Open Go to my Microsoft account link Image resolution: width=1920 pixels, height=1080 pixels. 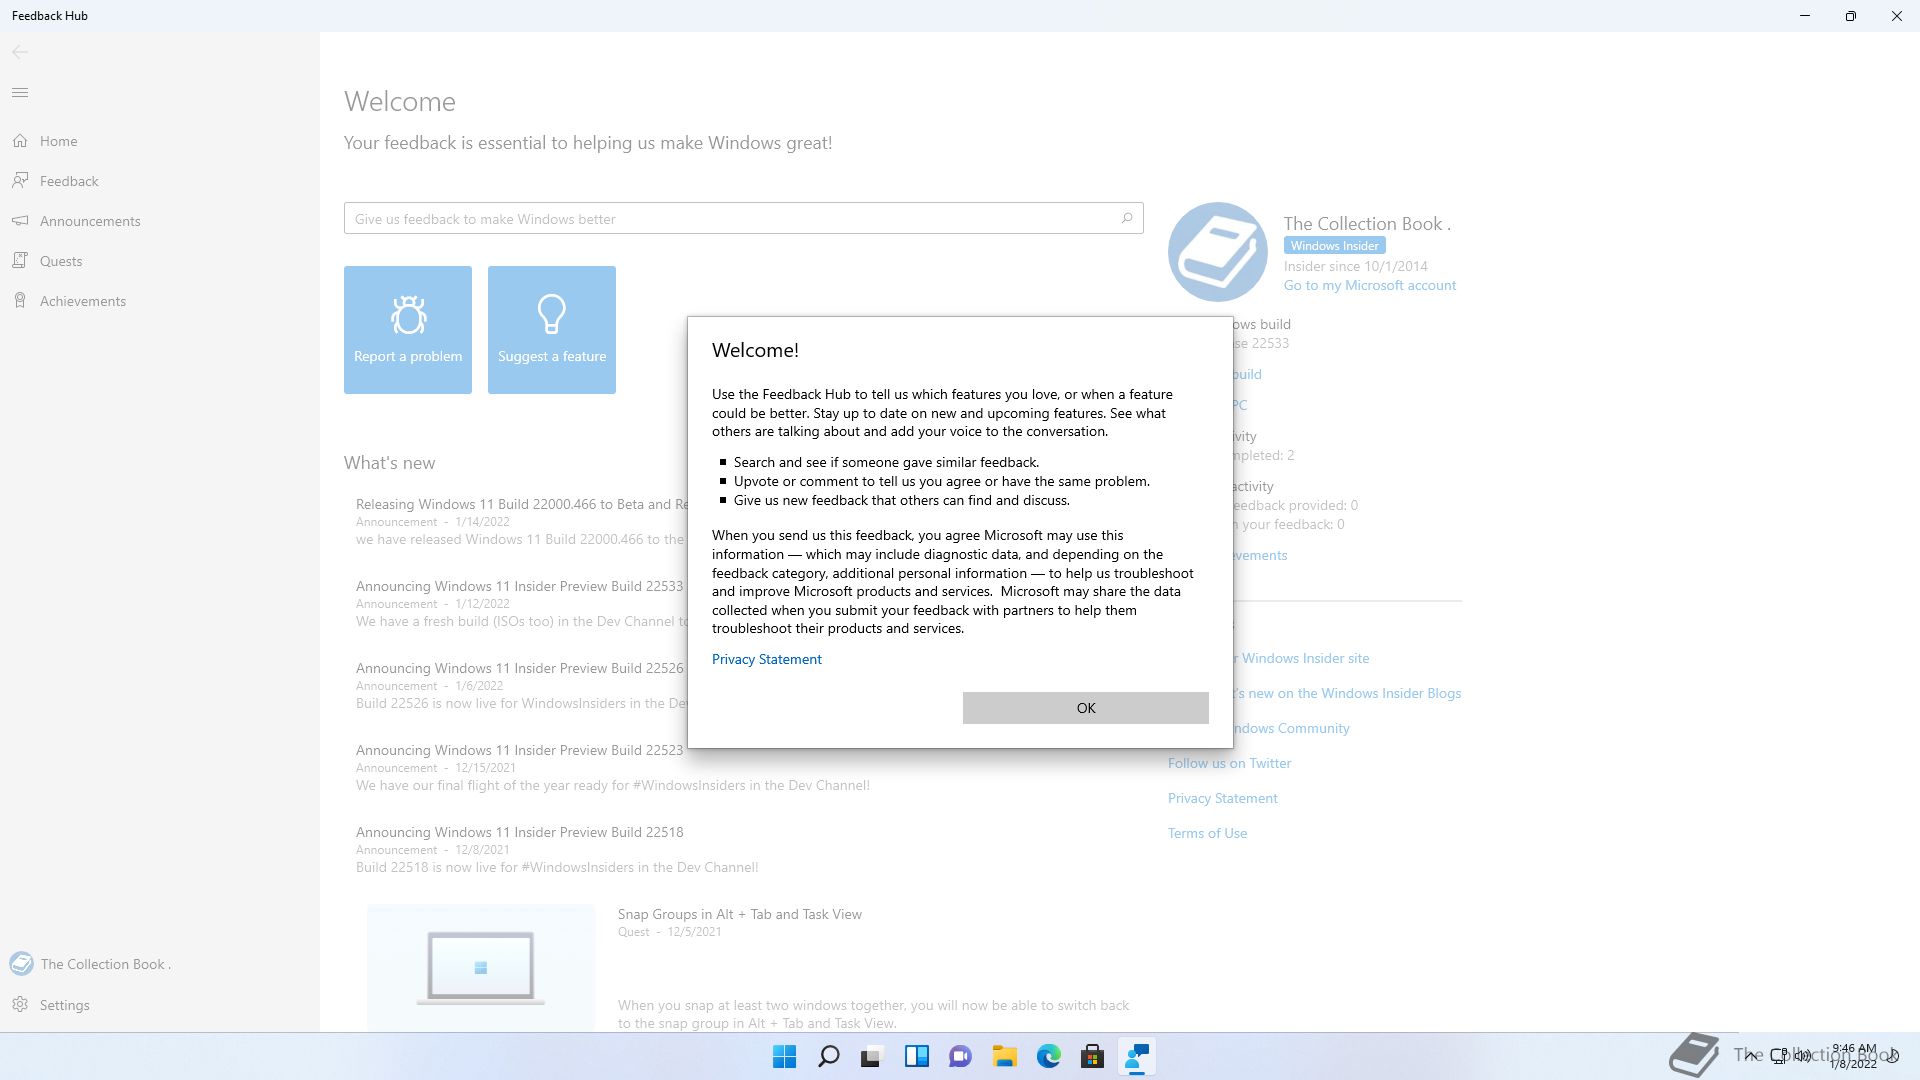click(x=1369, y=285)
